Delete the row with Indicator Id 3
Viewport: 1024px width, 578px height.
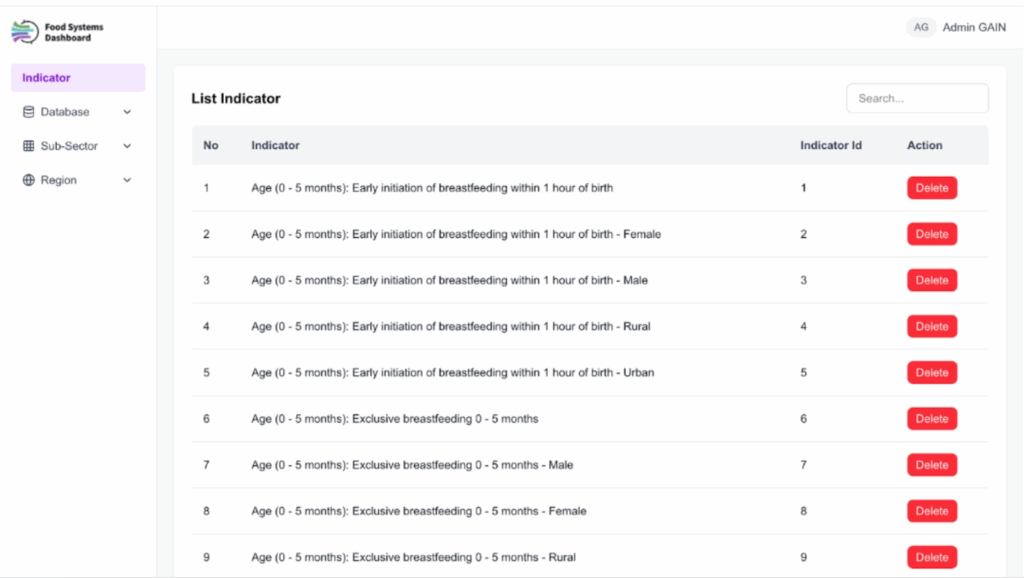[931, 280]
